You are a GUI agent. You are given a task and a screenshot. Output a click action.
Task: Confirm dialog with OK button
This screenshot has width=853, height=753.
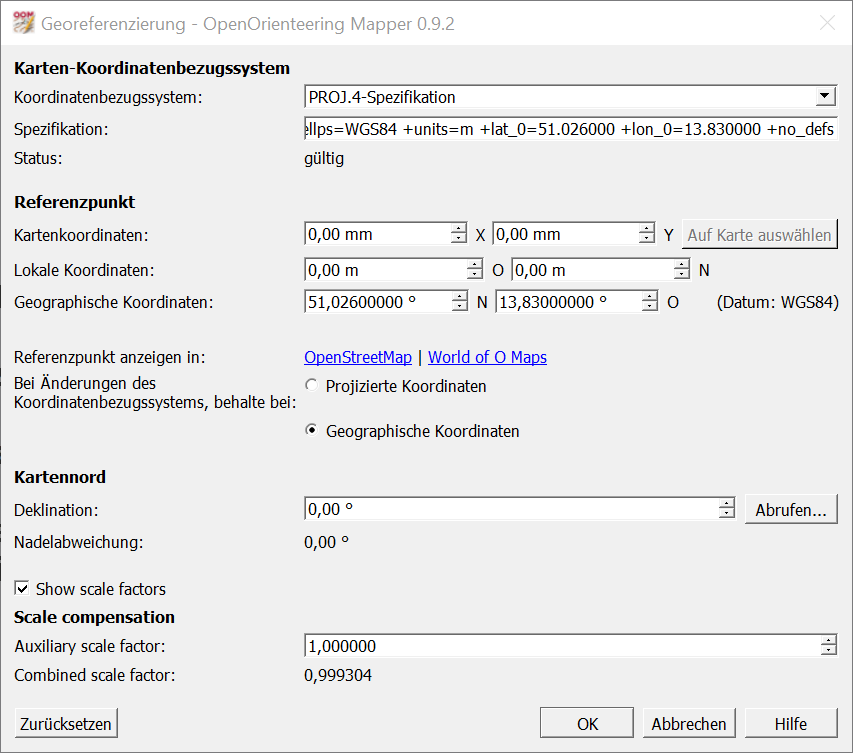(587, 724)
